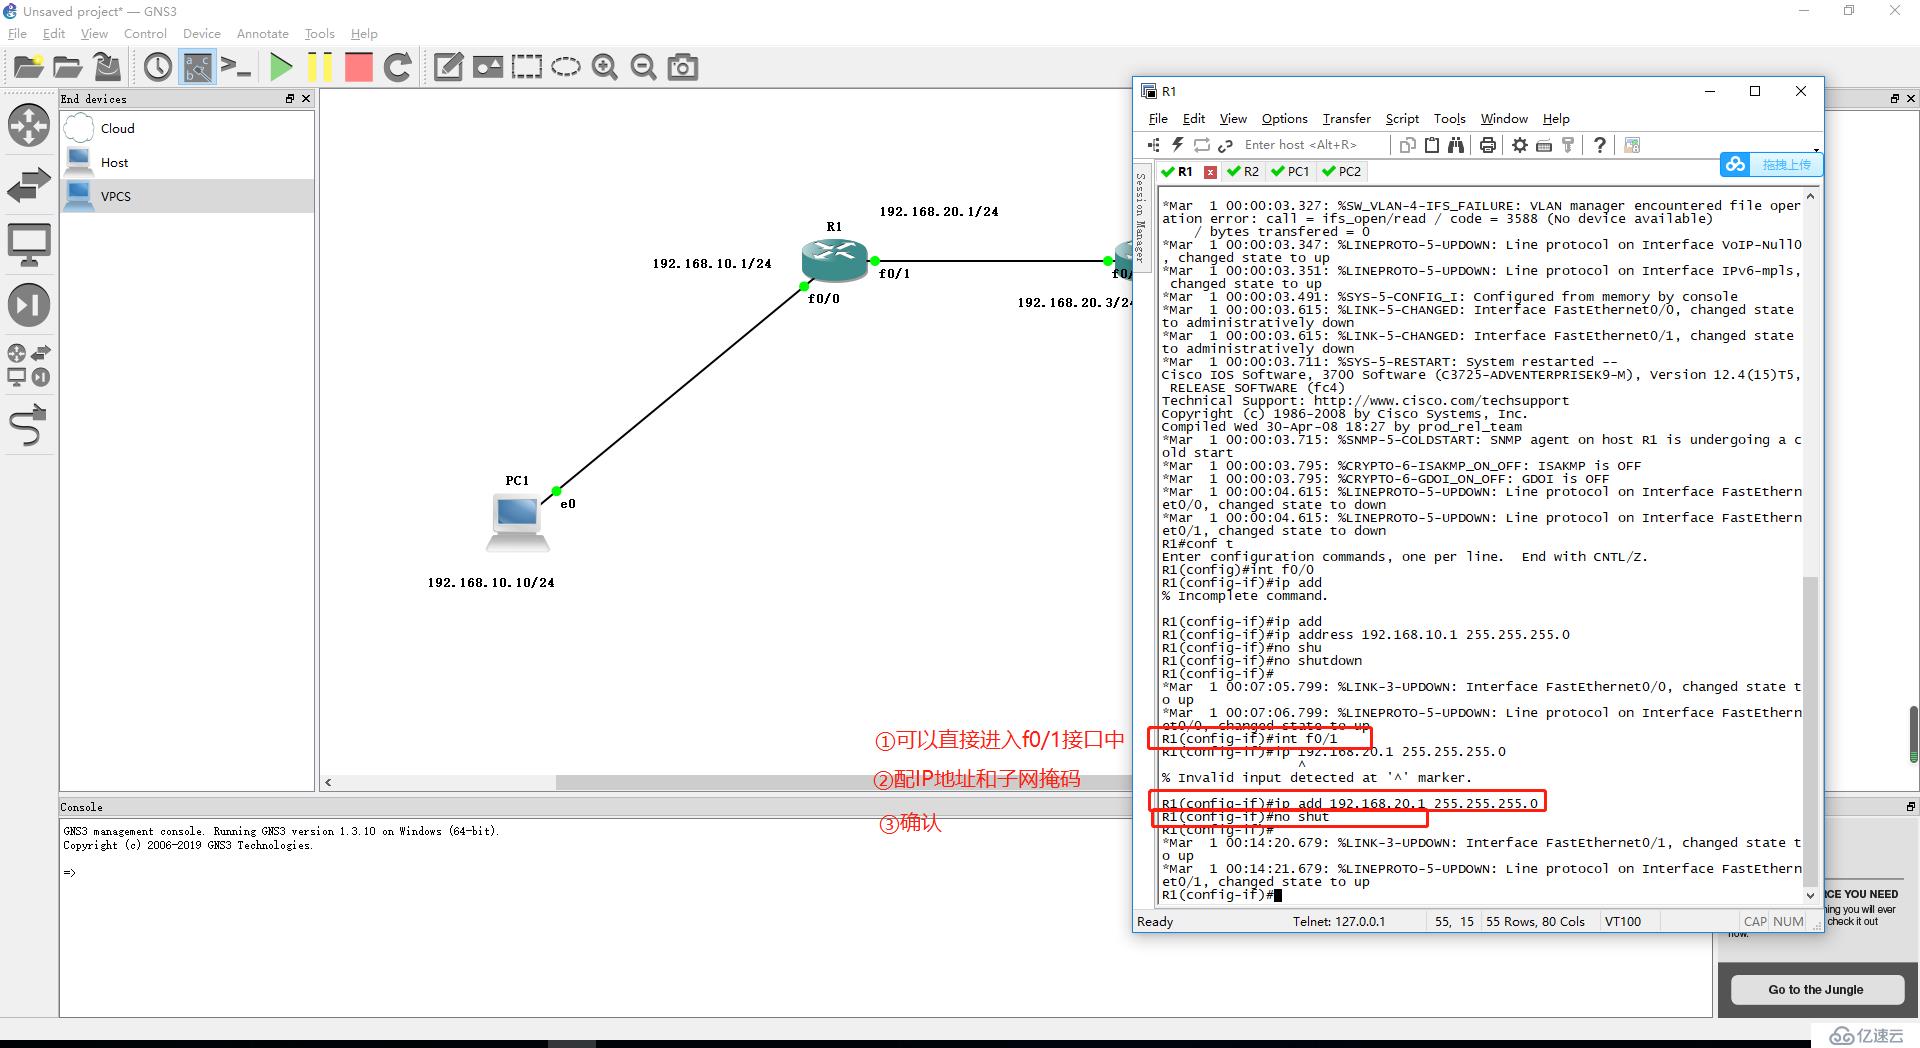Select Host in End devices list
1920x1048 pixels.
[x=187, y=162]
